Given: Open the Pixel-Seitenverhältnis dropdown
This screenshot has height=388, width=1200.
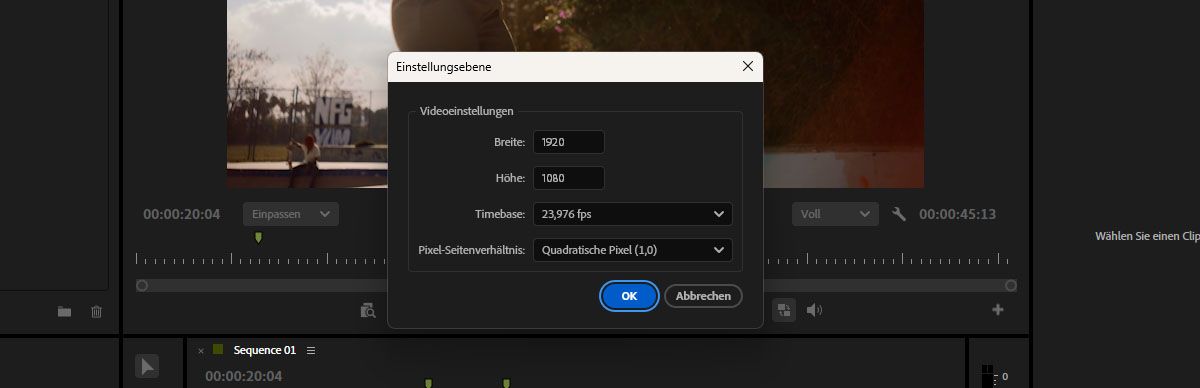Looking at the screenshot, I should tap(632, 250).
